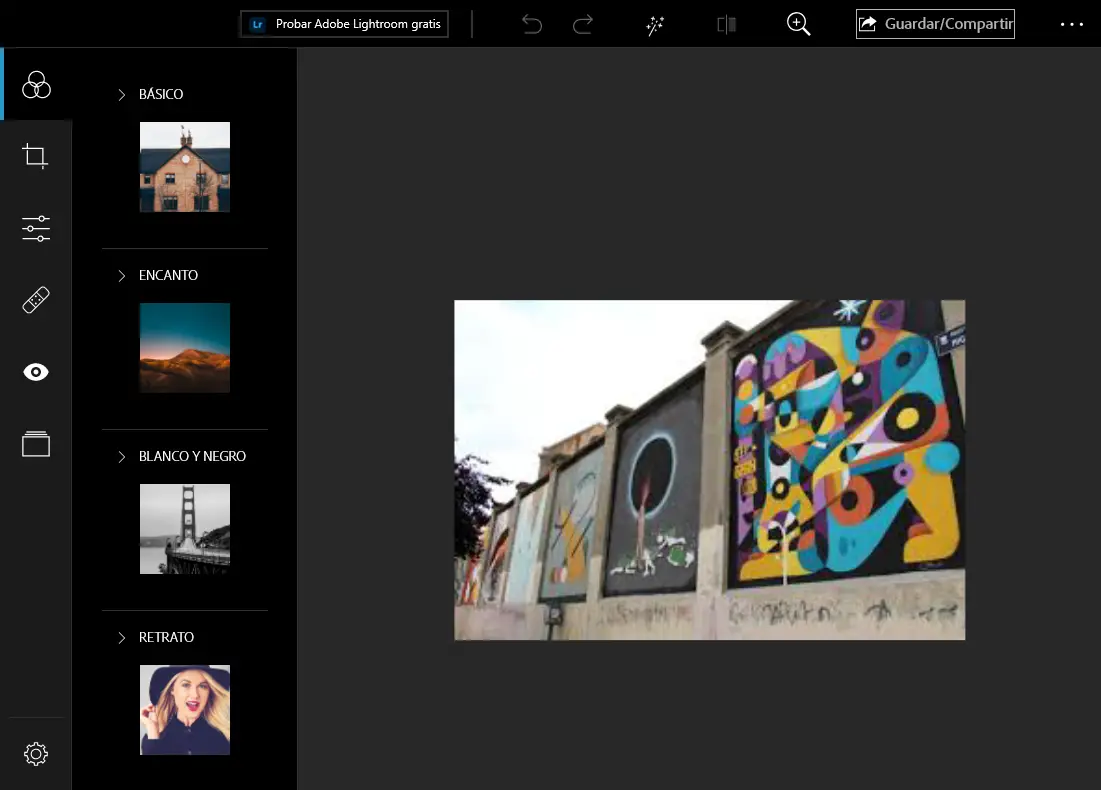Click Guardar/Compartir button

(x=935, y=24)
